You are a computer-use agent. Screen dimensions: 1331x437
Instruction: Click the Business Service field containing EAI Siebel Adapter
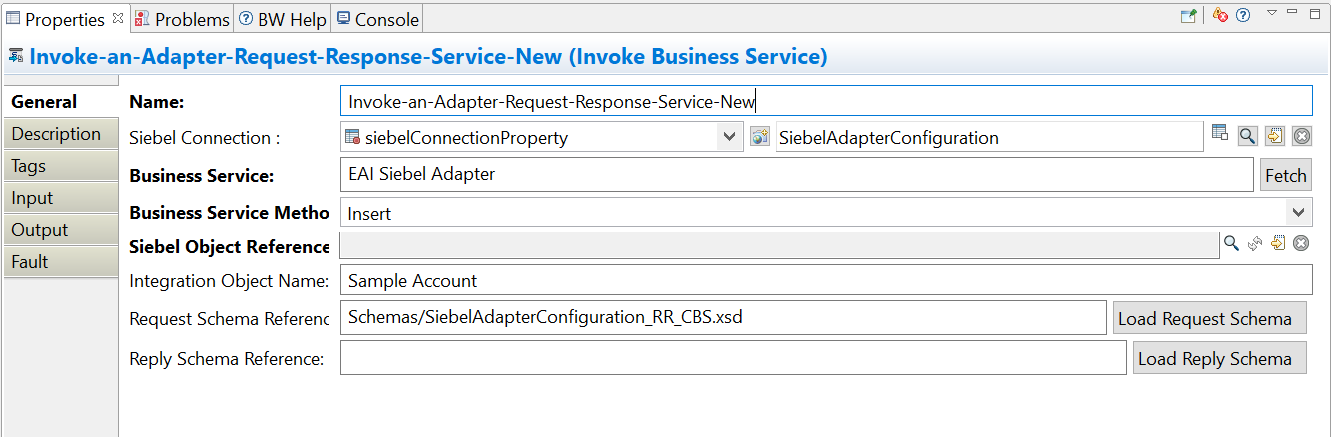[796, 174]
